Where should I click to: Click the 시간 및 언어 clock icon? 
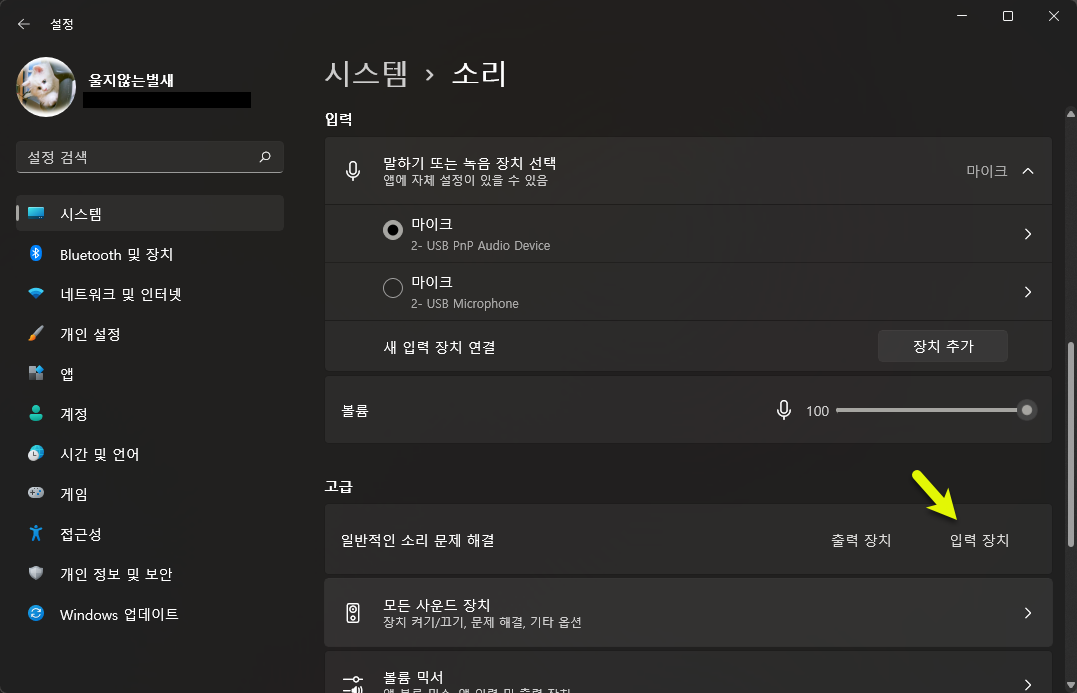click(36, 453)
